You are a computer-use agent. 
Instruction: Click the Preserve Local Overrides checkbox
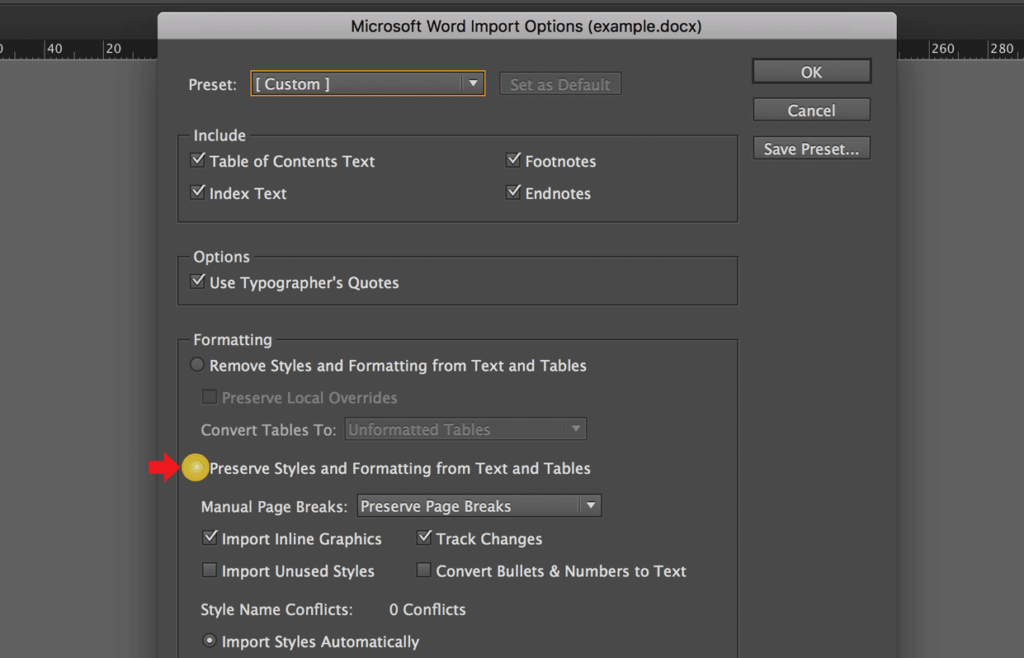pos(209,396)
